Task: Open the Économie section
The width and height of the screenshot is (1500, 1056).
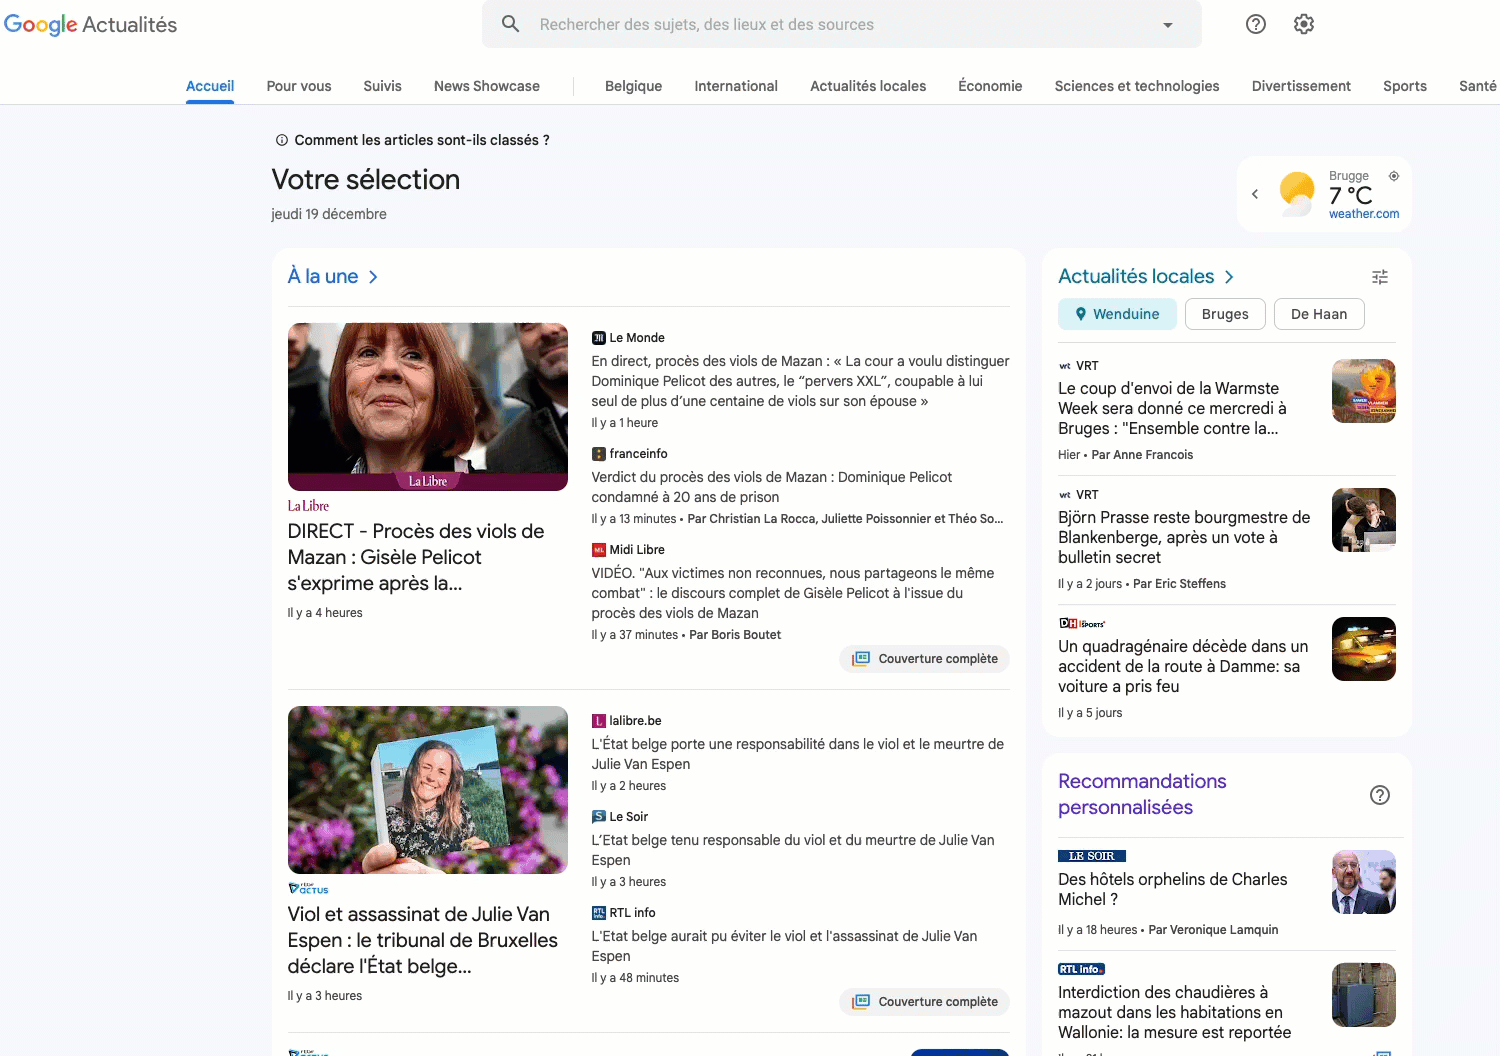Action: 990,86
